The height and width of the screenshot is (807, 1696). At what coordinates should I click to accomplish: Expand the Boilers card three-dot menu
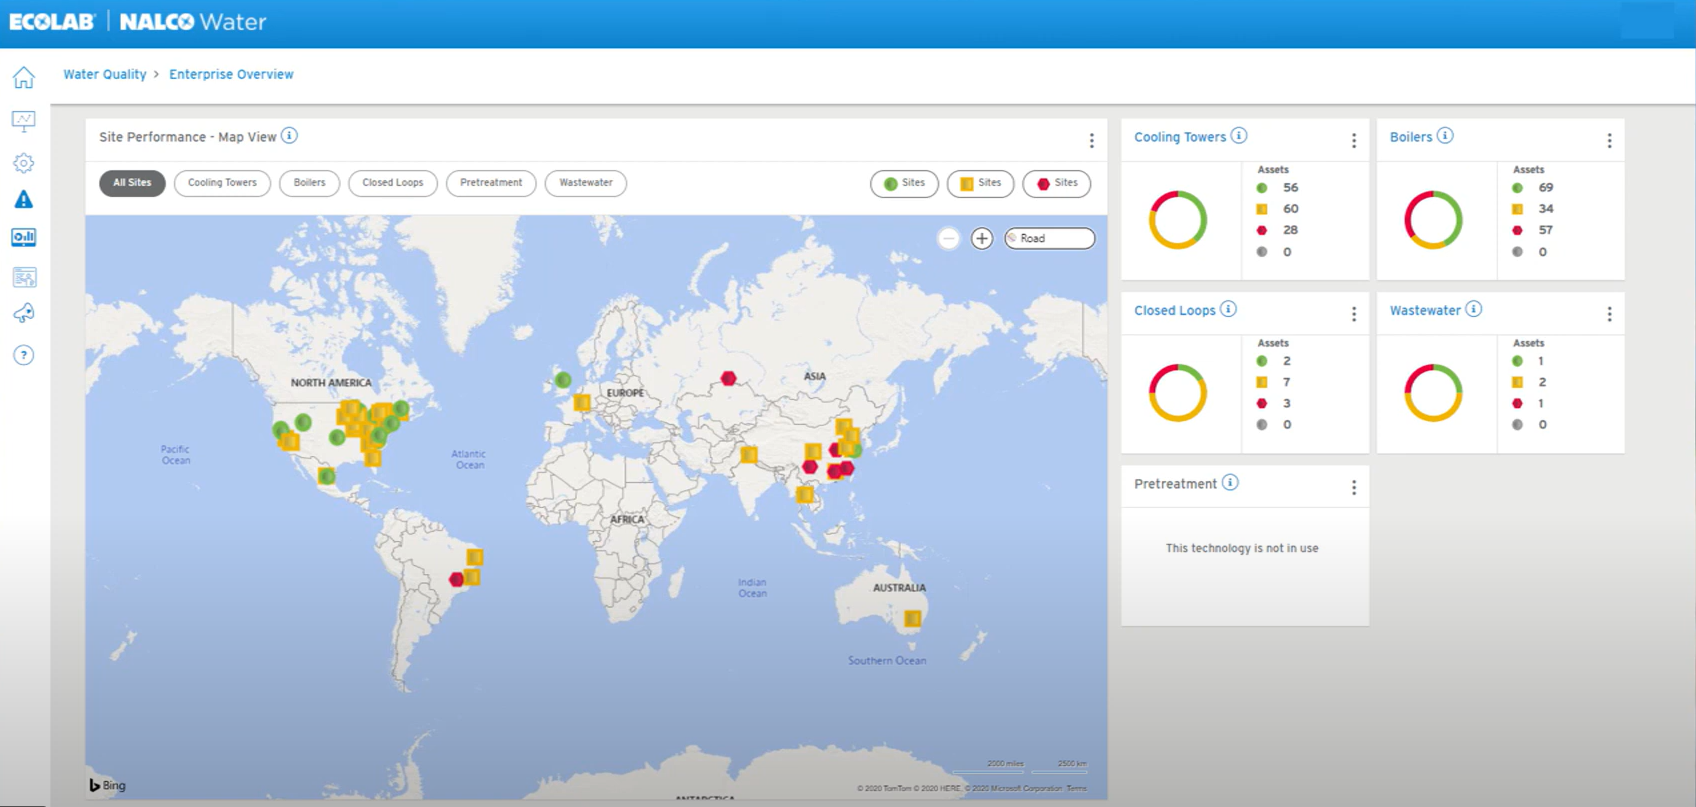pyautogui.click(x=1609, y=141)
